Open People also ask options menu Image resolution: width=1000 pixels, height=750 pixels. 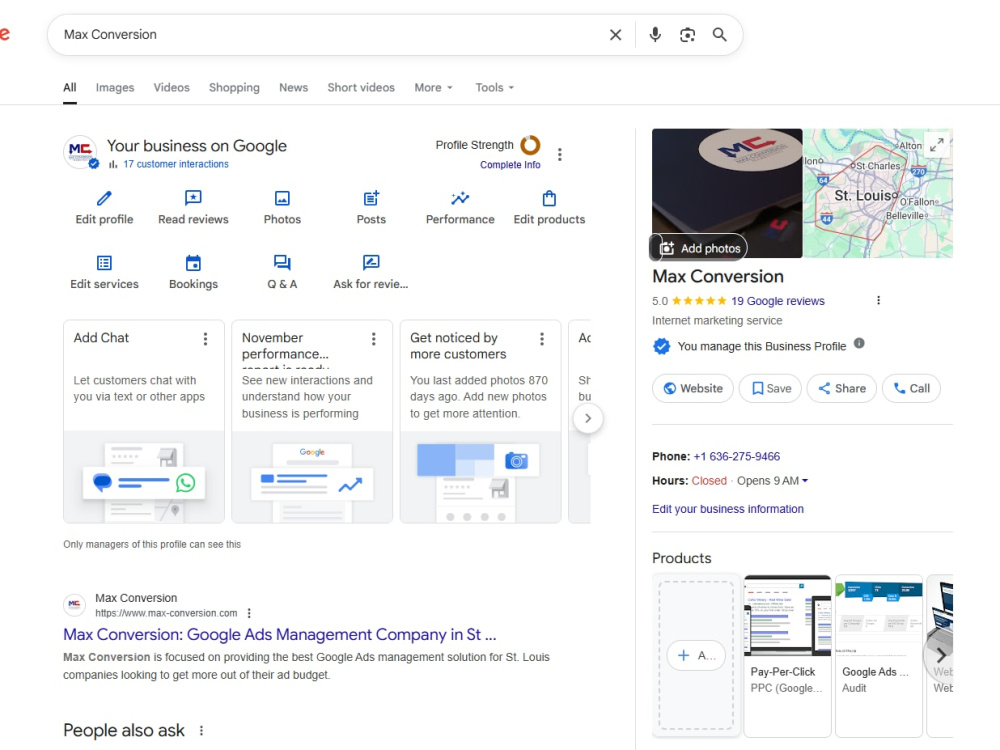point(202,730)
